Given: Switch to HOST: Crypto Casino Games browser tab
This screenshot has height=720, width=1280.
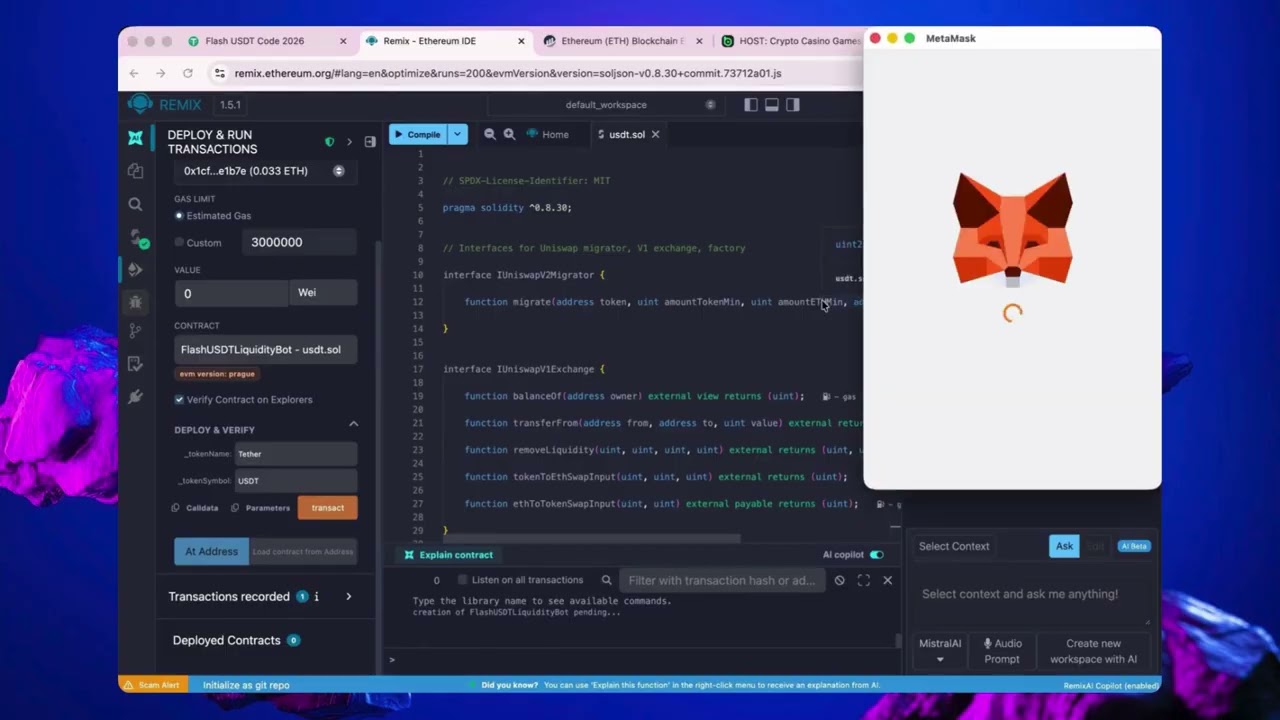Looking at the screenshot, I should tap(790, 41).
